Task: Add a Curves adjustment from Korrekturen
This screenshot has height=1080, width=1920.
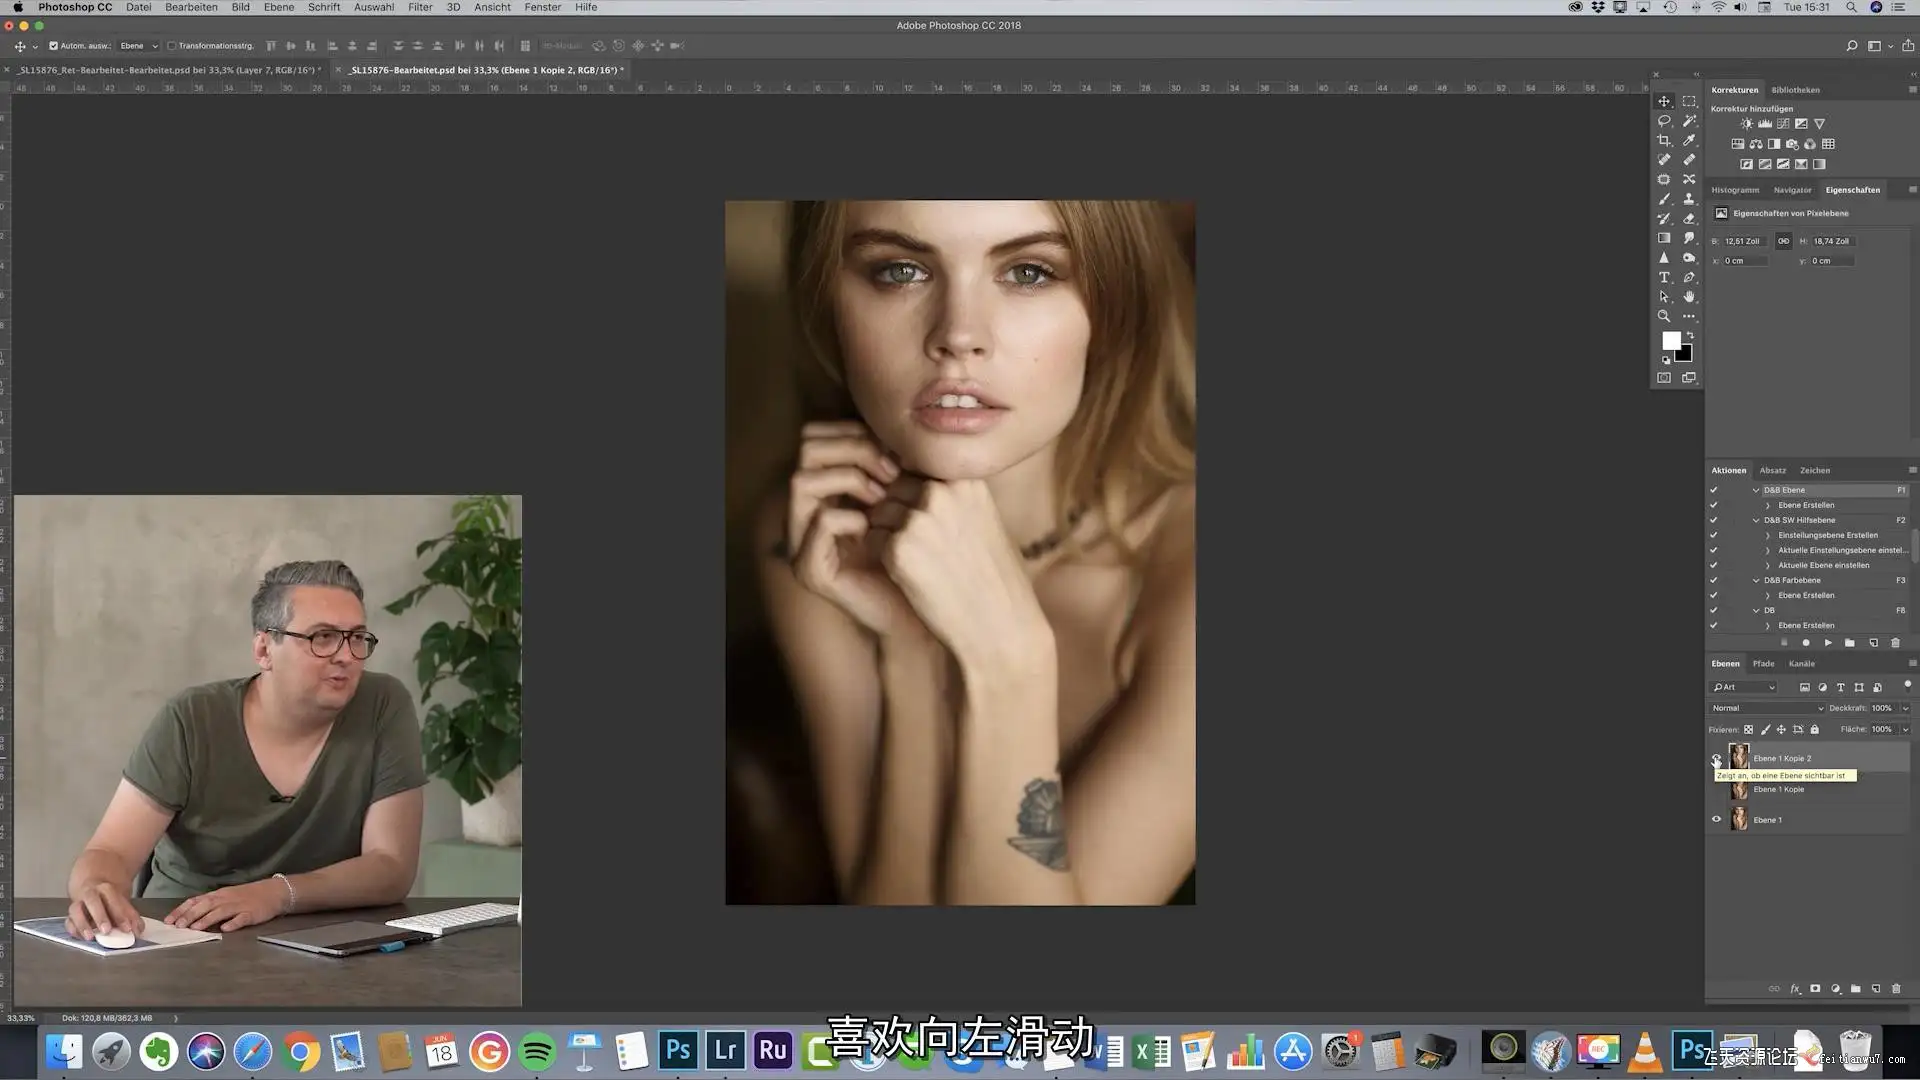Action: click(x=1783, y=124)
